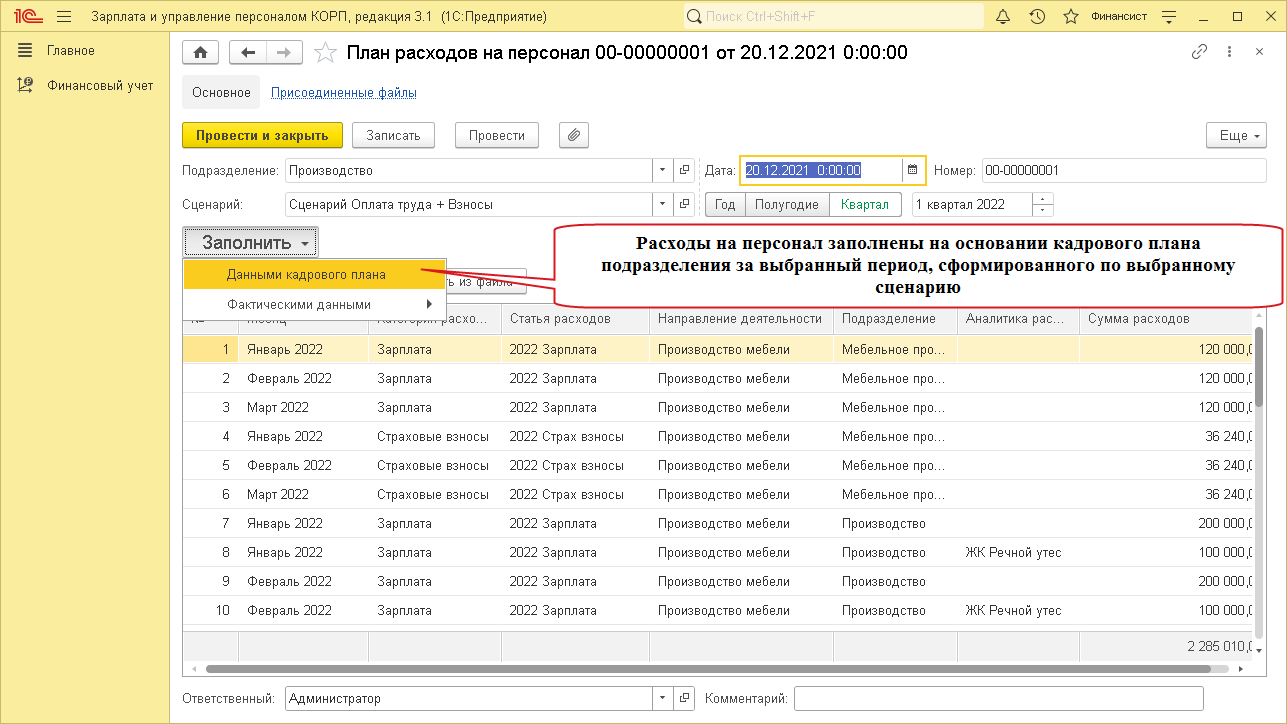
Task: Open the Еще dropdown menu
Action: 1237,135
